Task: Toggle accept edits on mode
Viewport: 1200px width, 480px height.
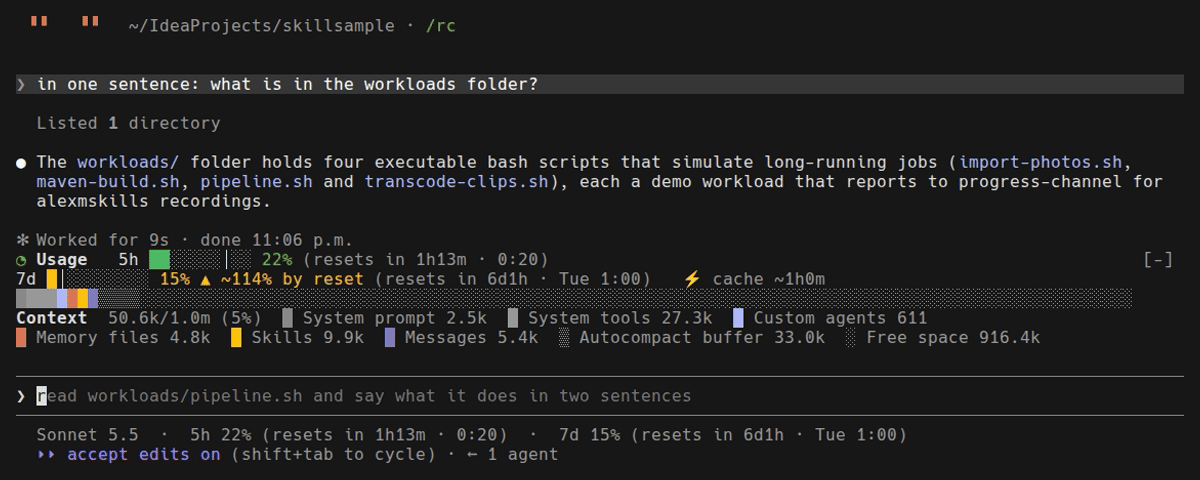Action: 144,455
